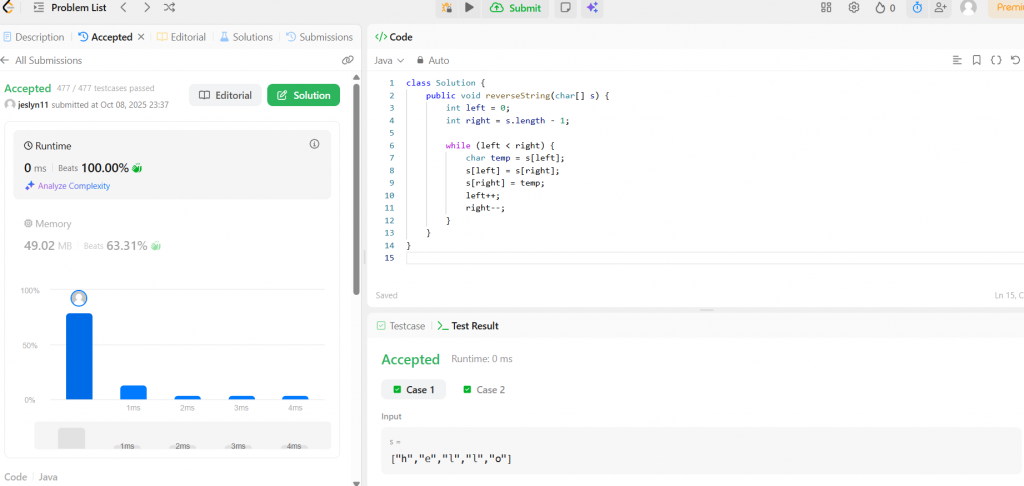Submit the solution
1024x486 pixels.
[516, 8]
